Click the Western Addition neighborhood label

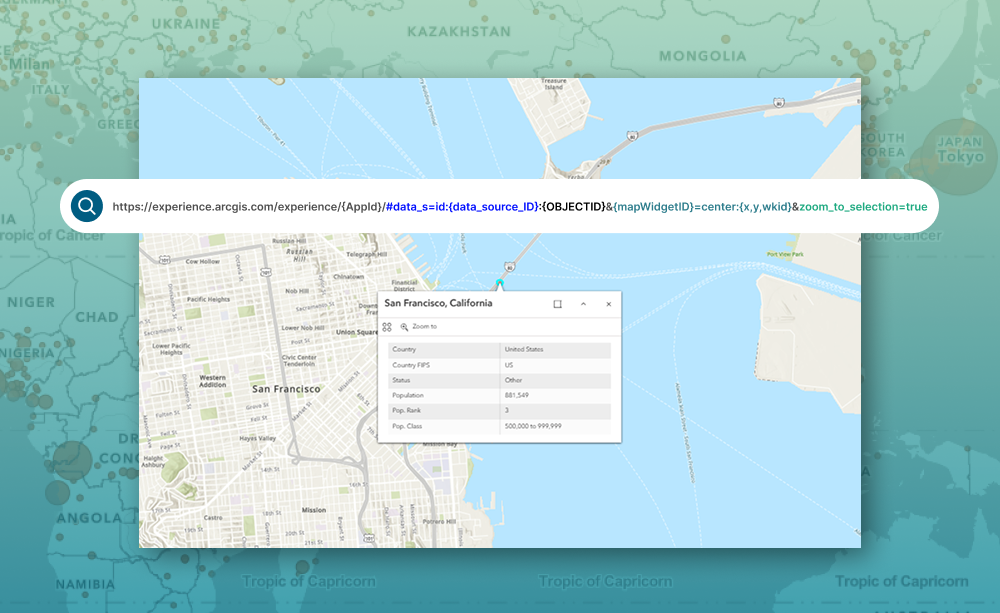[212, 381]
